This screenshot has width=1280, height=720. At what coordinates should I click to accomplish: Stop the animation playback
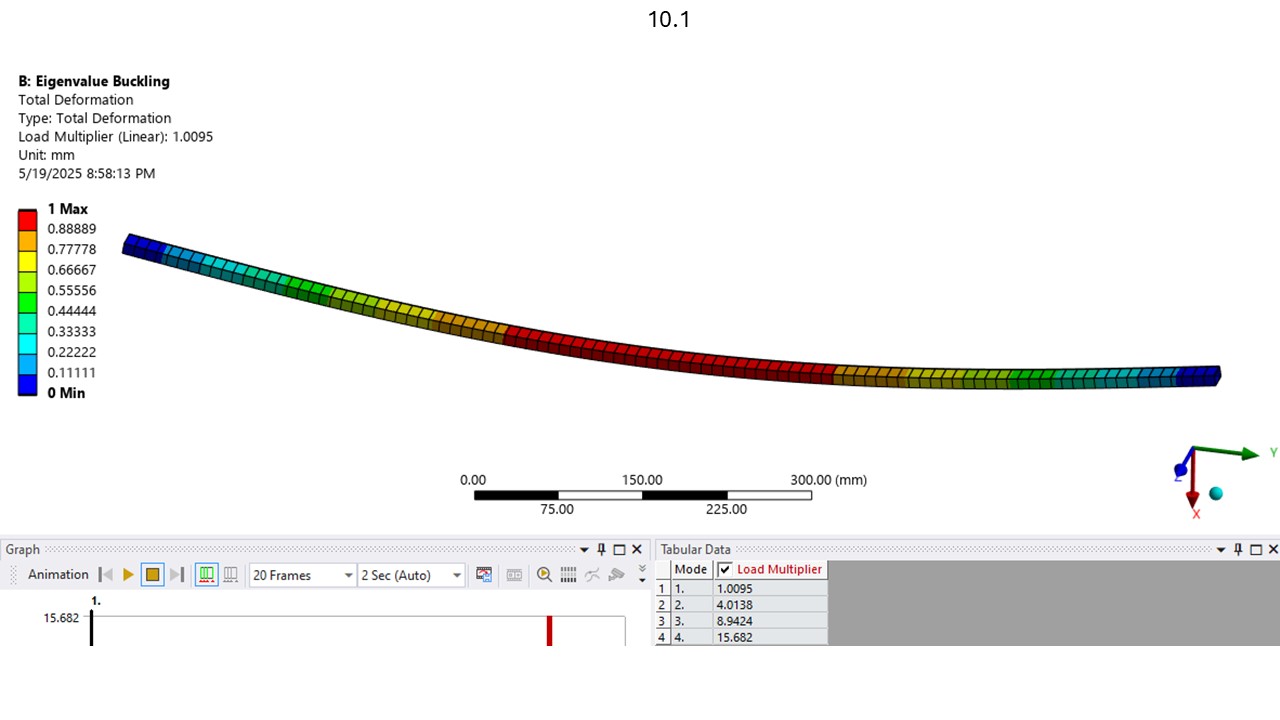[152, 575]
